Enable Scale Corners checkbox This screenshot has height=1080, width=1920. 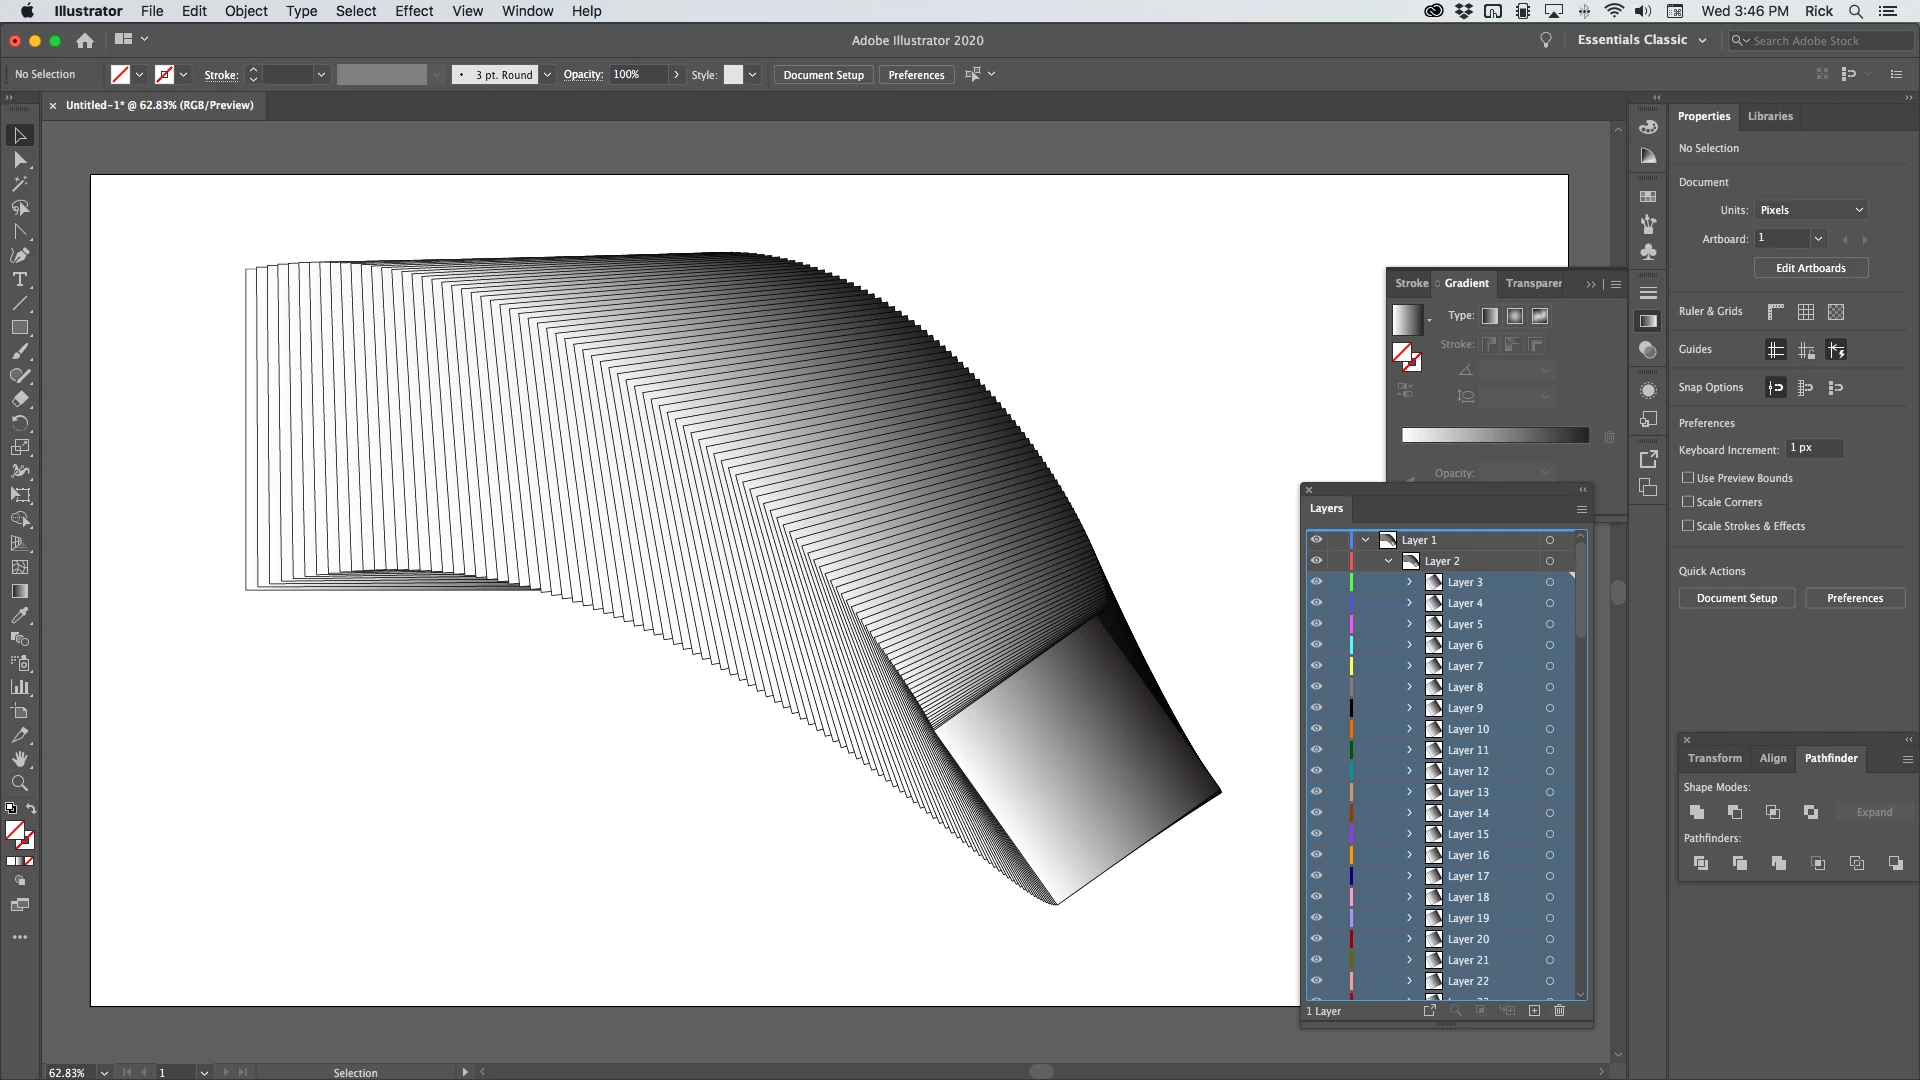click(1688, 502)
